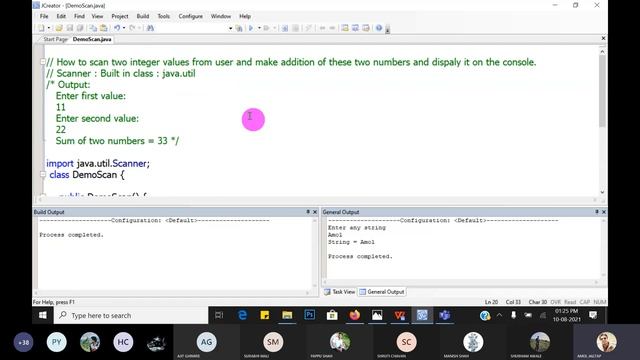Click the editor scroll-up arrow
The width and height of the screenshot is (640, 360).
(602, 51)
